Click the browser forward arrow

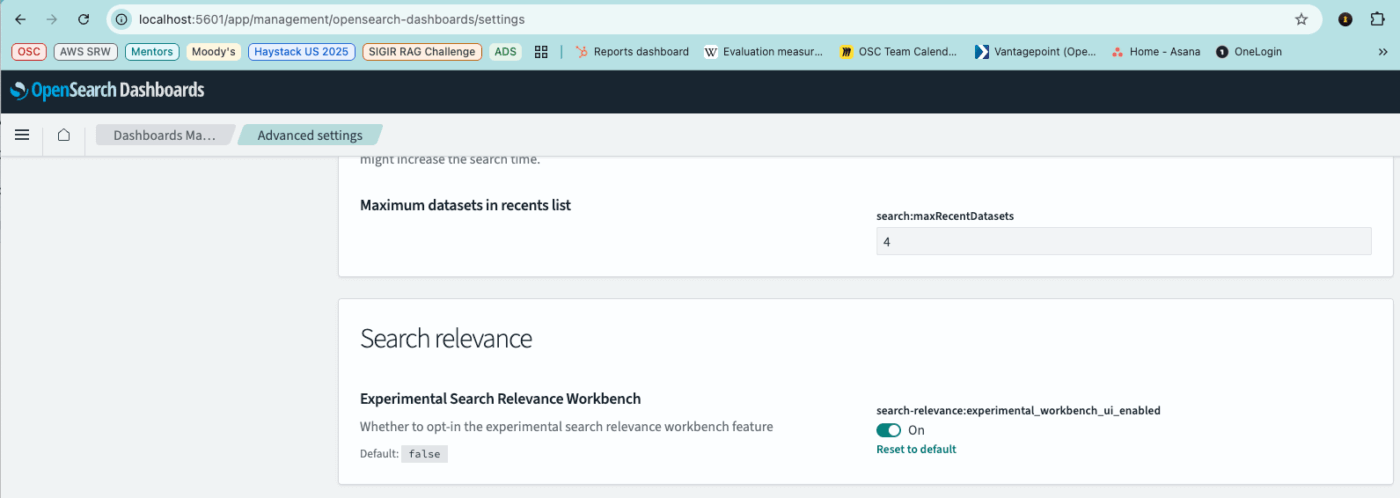[52, 19]
